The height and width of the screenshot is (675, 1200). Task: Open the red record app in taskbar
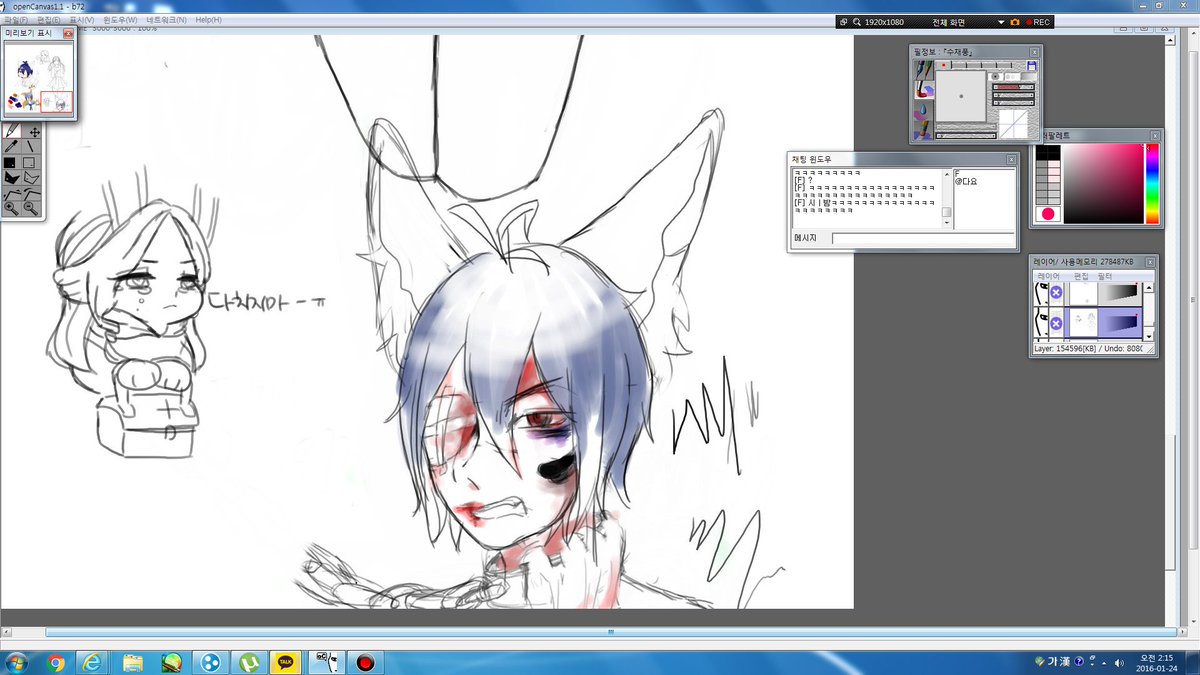click(x=365, y=662)
